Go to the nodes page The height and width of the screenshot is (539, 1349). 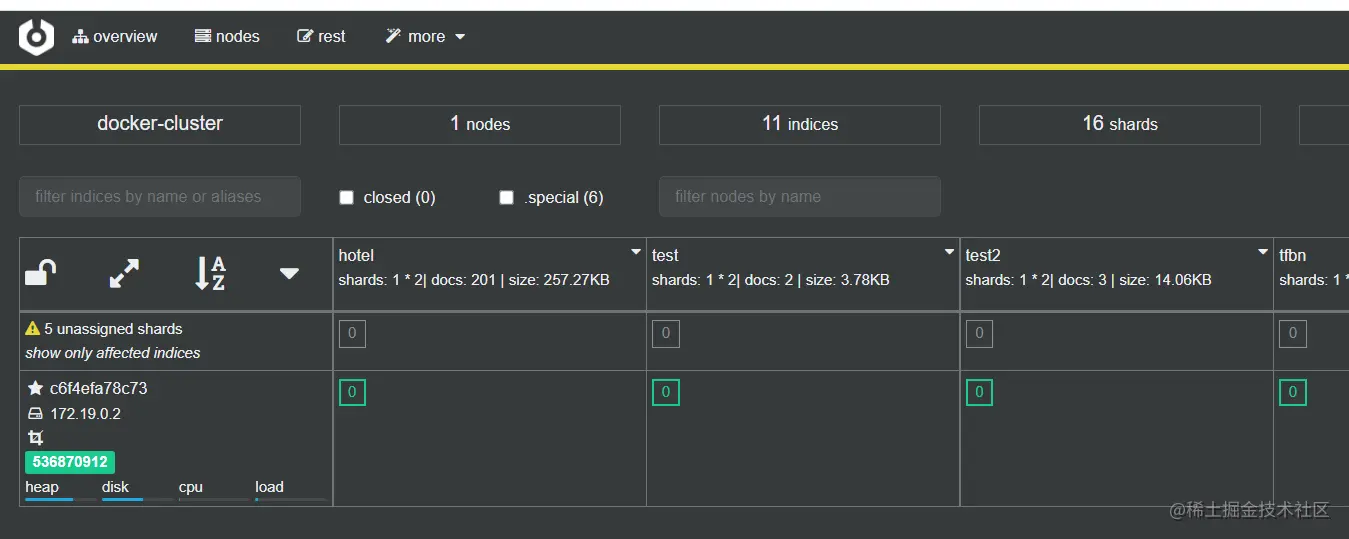click(226, 37)
